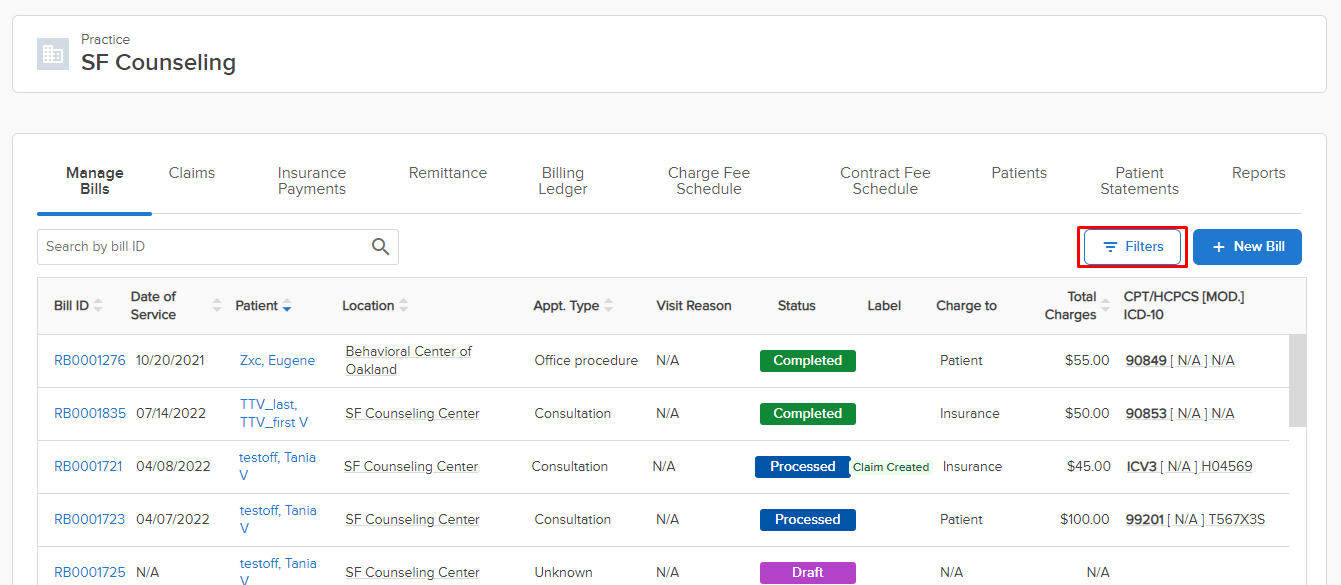Open bill RB0001835

tap(90, 414)
